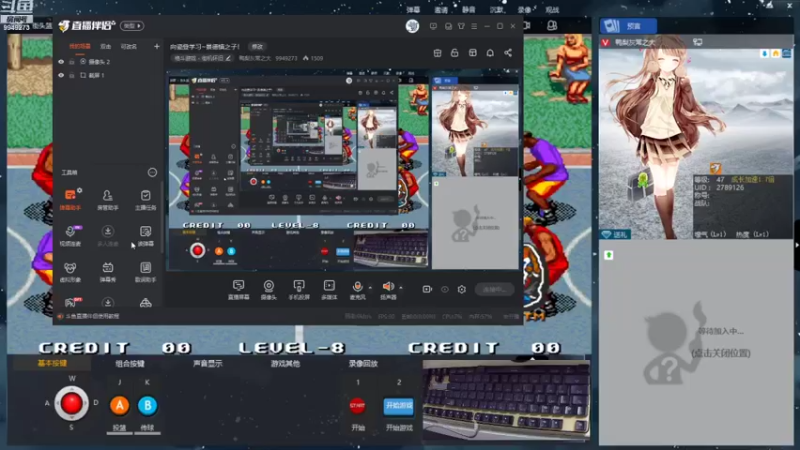Open the notification bell in stream header
The width and height of the screenshot is (800, 450).
pyautogui.click(x=490, y=53)
